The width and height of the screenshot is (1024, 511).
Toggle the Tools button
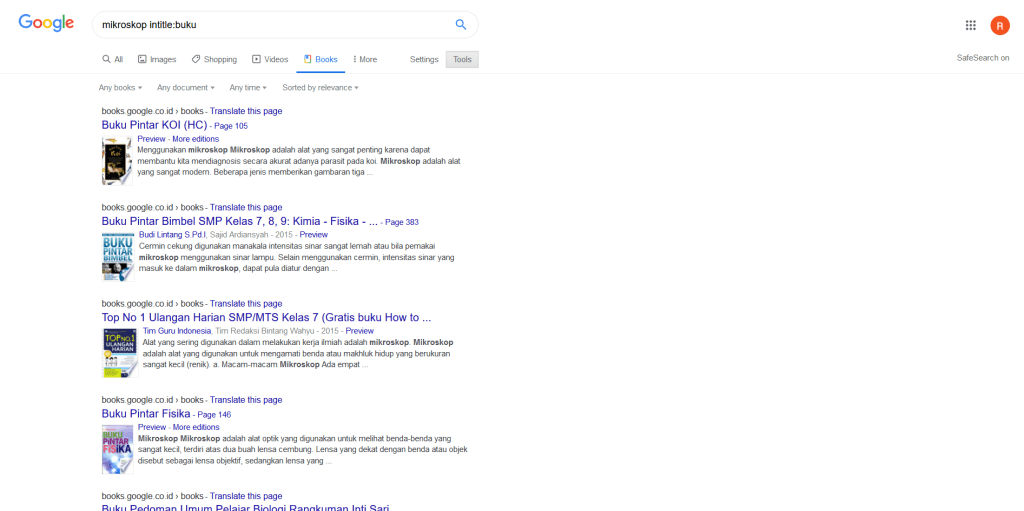tap(462, 59)
